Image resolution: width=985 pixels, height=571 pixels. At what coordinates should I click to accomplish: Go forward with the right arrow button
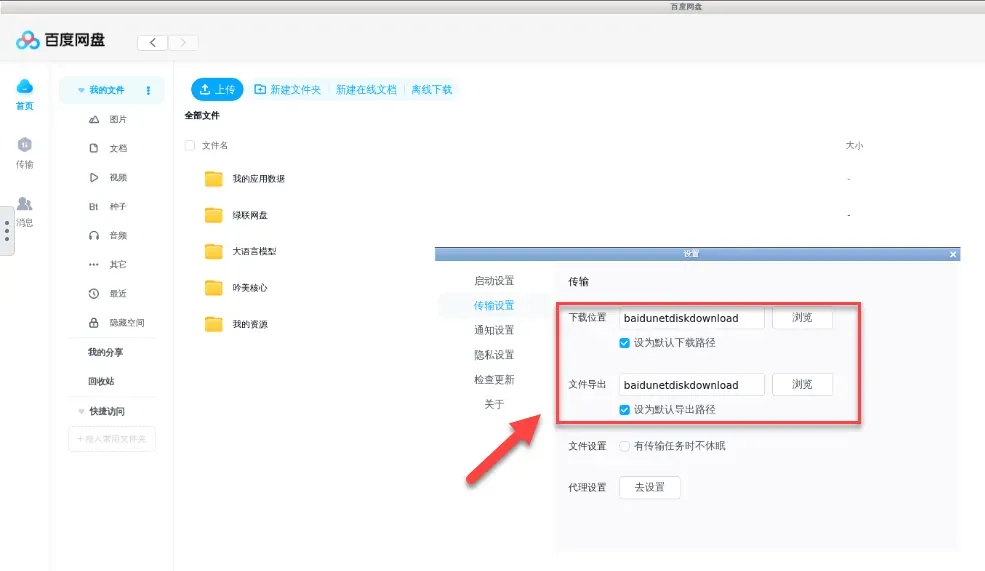pyautogui.click(x=183, y=43)
